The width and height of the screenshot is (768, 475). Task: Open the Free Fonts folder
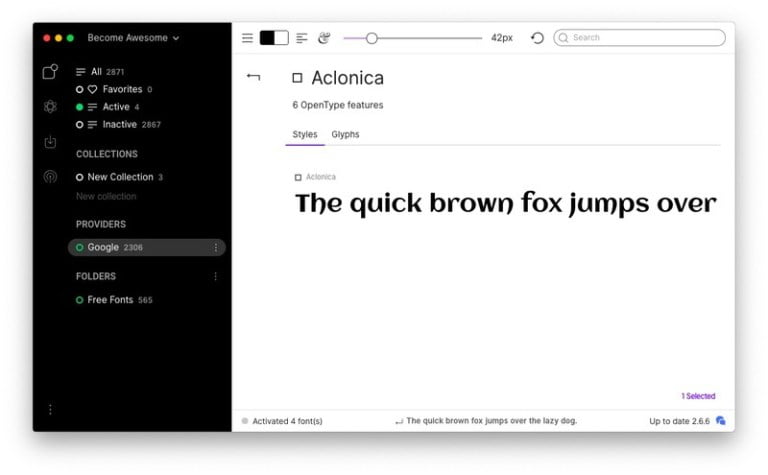tap(110, 300)
